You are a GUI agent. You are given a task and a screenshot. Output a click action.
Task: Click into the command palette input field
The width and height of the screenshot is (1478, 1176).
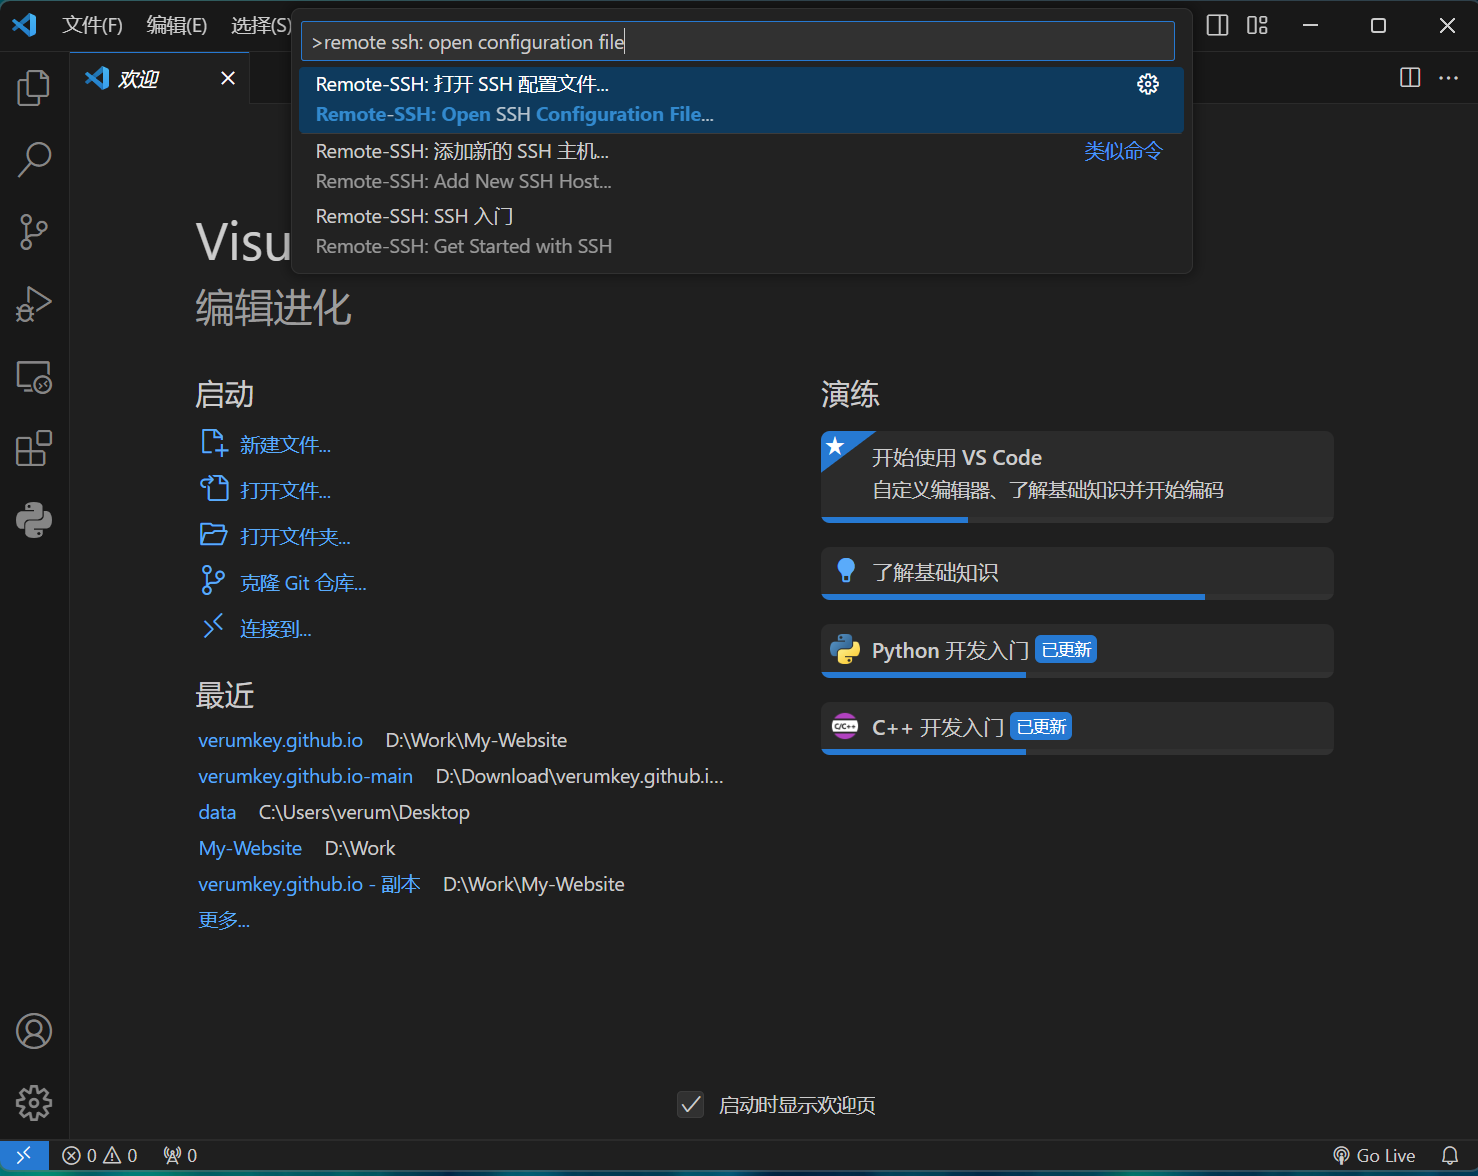pyautogui.click(x=738, y=42)
